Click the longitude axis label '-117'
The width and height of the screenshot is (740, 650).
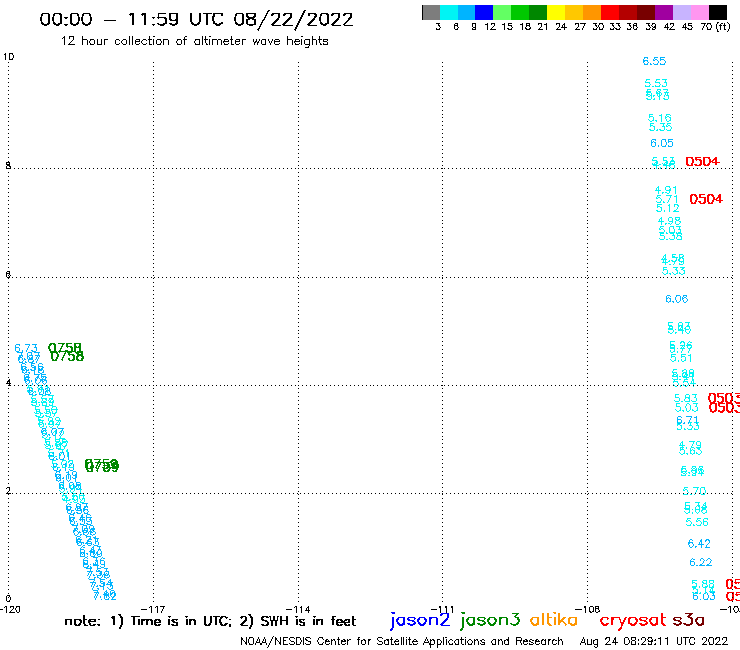point(152,609)
